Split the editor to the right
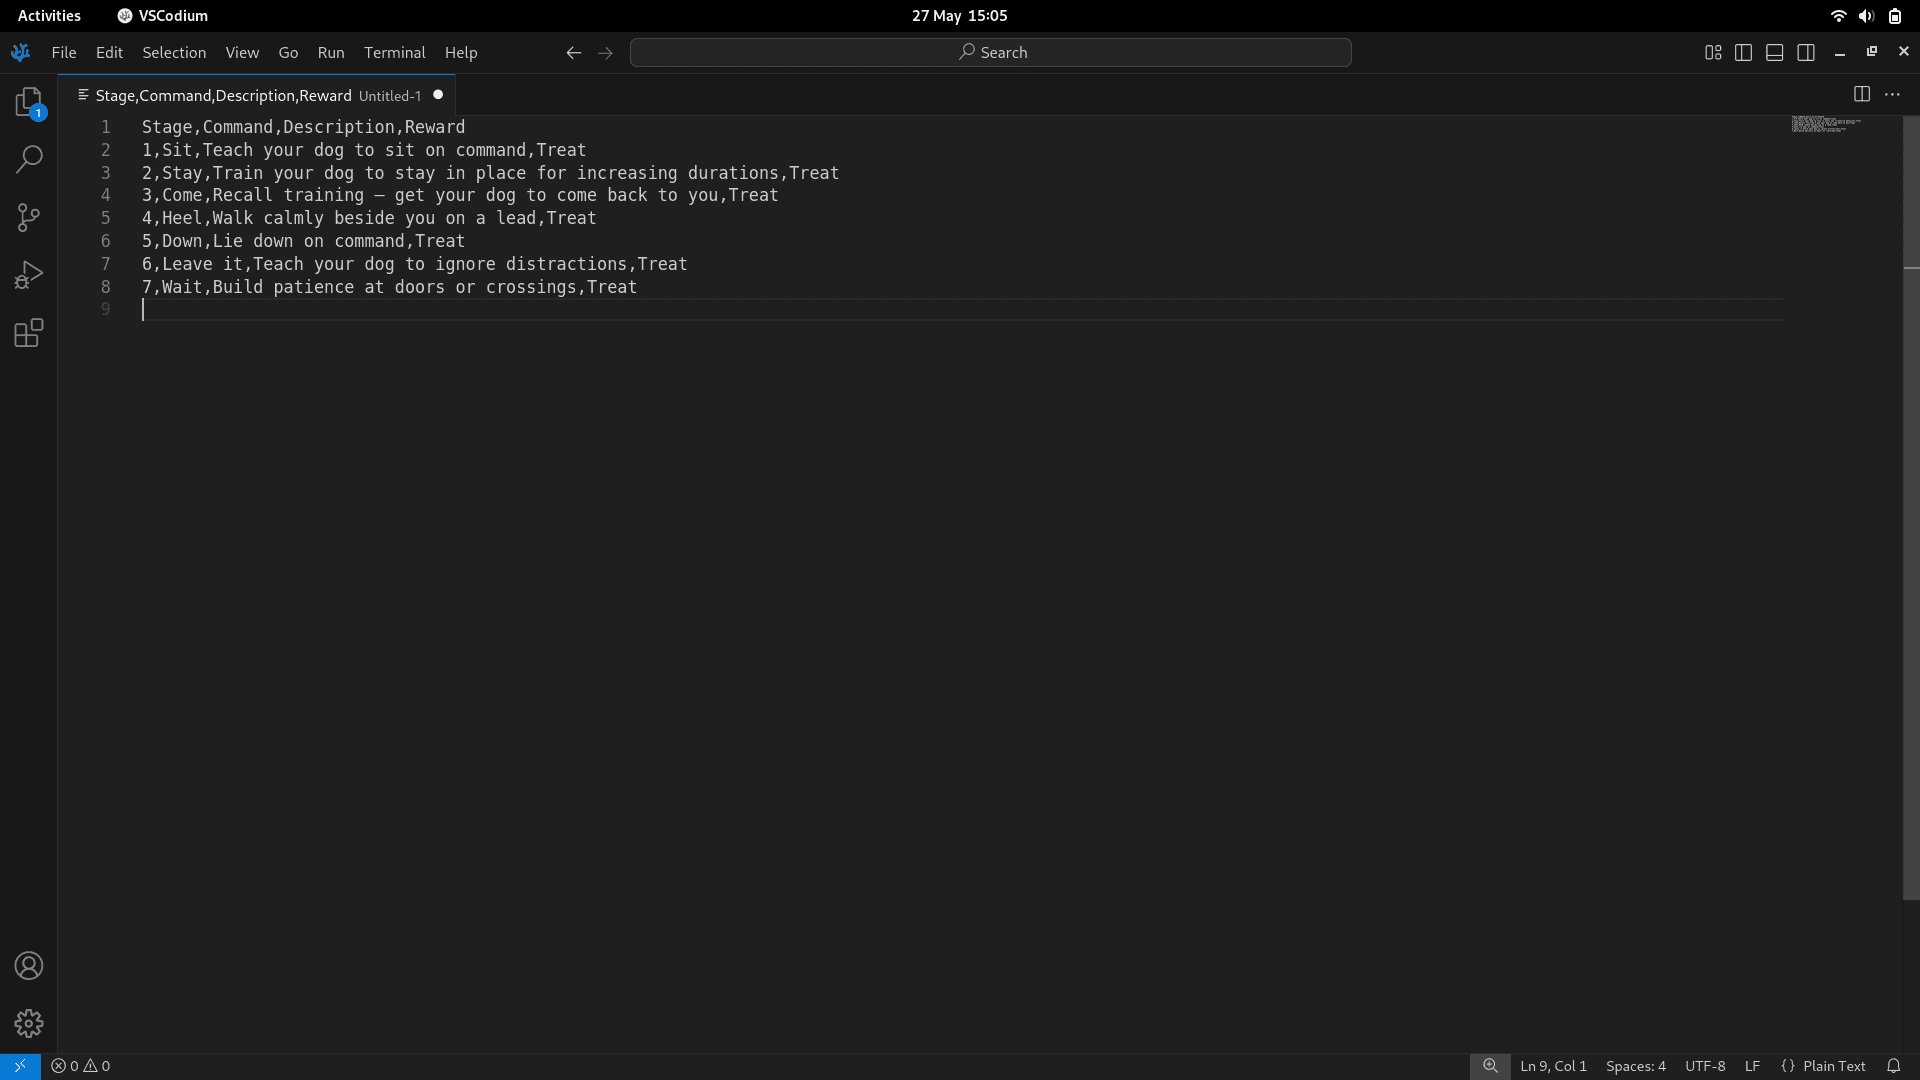Image resolution: width=1920 pixels, height=1080 pixels. coord(1862,94)
